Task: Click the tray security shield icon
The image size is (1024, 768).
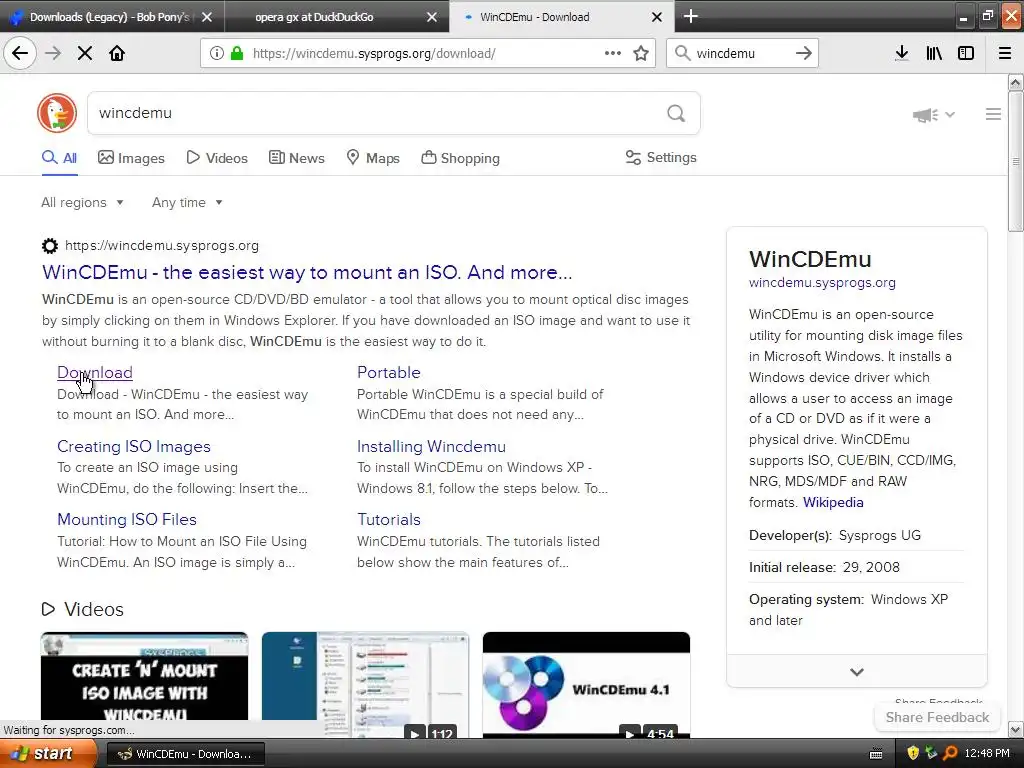Action: [913, 753]
